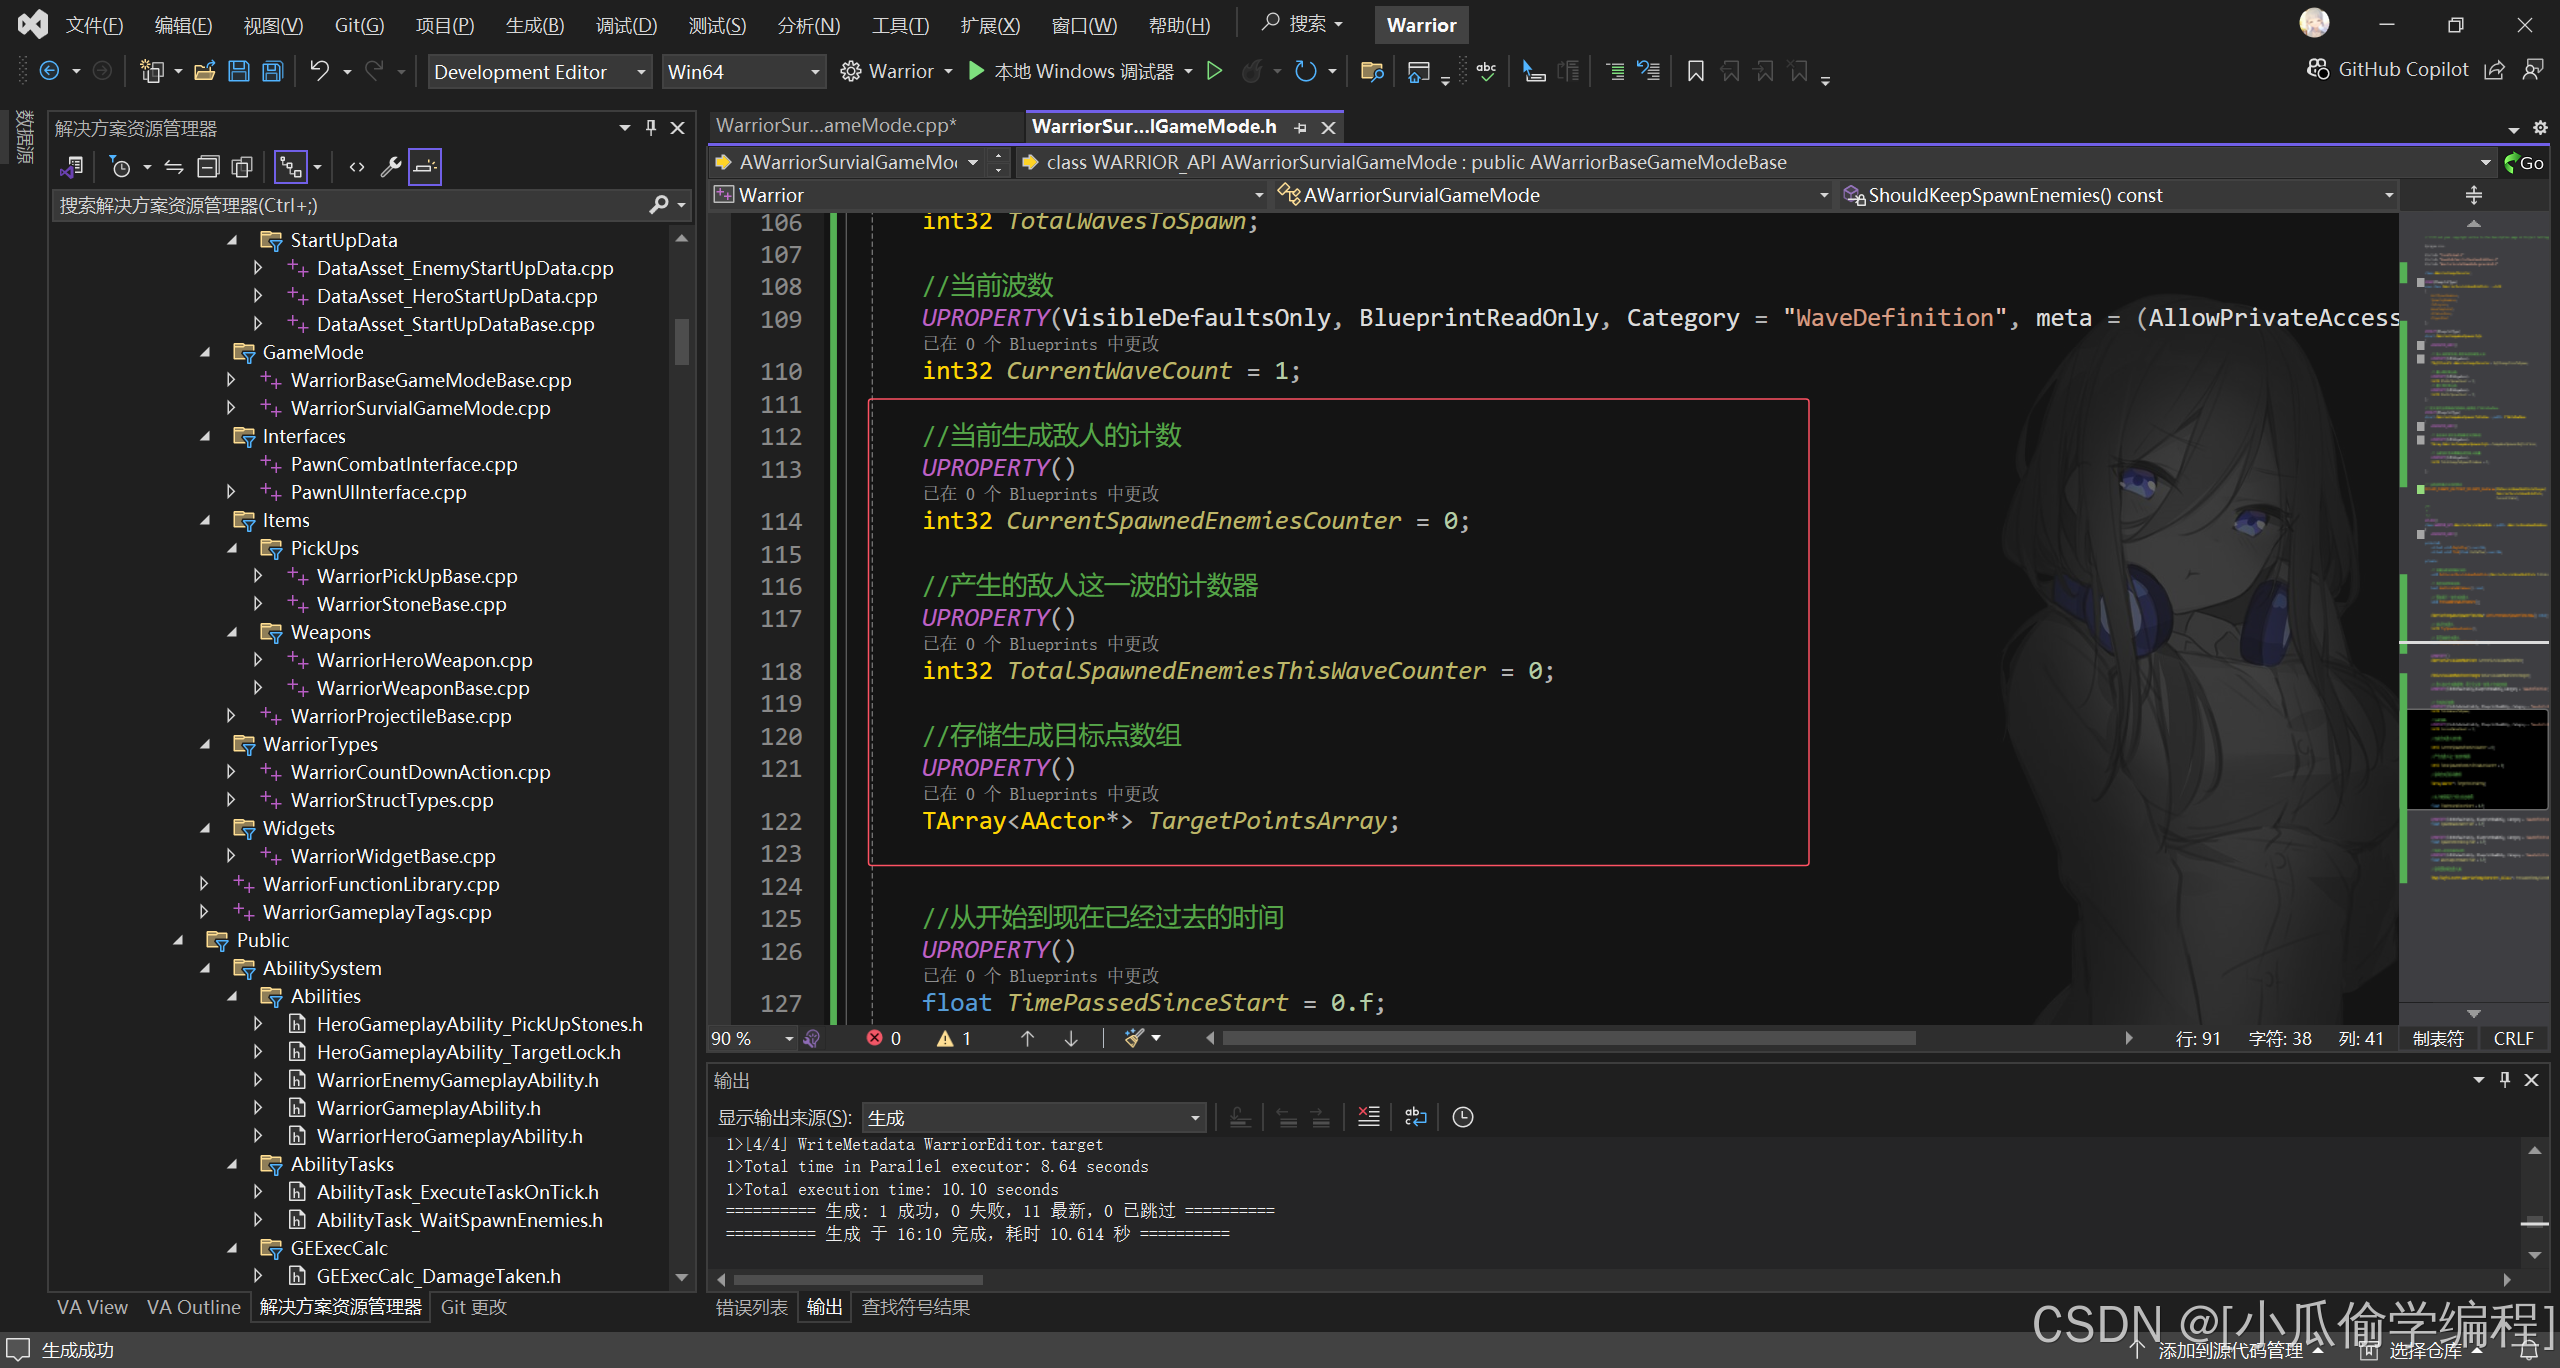This screenshot has height=1368, width=2560.
Task: Click the Find in Files icon
Action: click(x=1371, y=71)
